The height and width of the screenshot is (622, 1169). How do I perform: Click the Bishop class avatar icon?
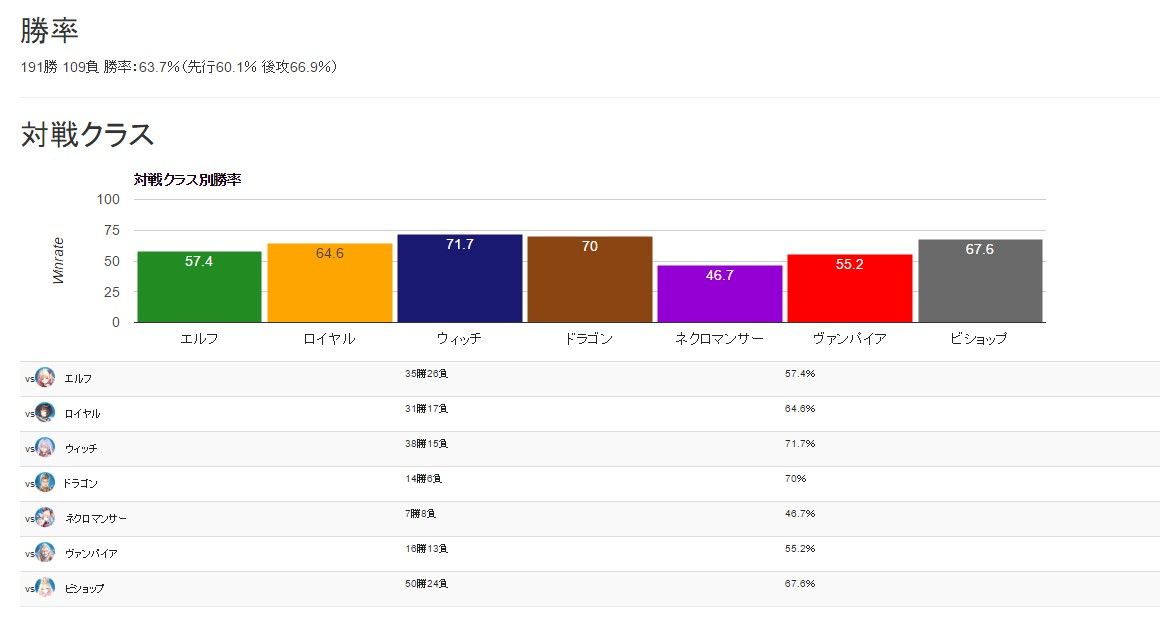point(45,588)
